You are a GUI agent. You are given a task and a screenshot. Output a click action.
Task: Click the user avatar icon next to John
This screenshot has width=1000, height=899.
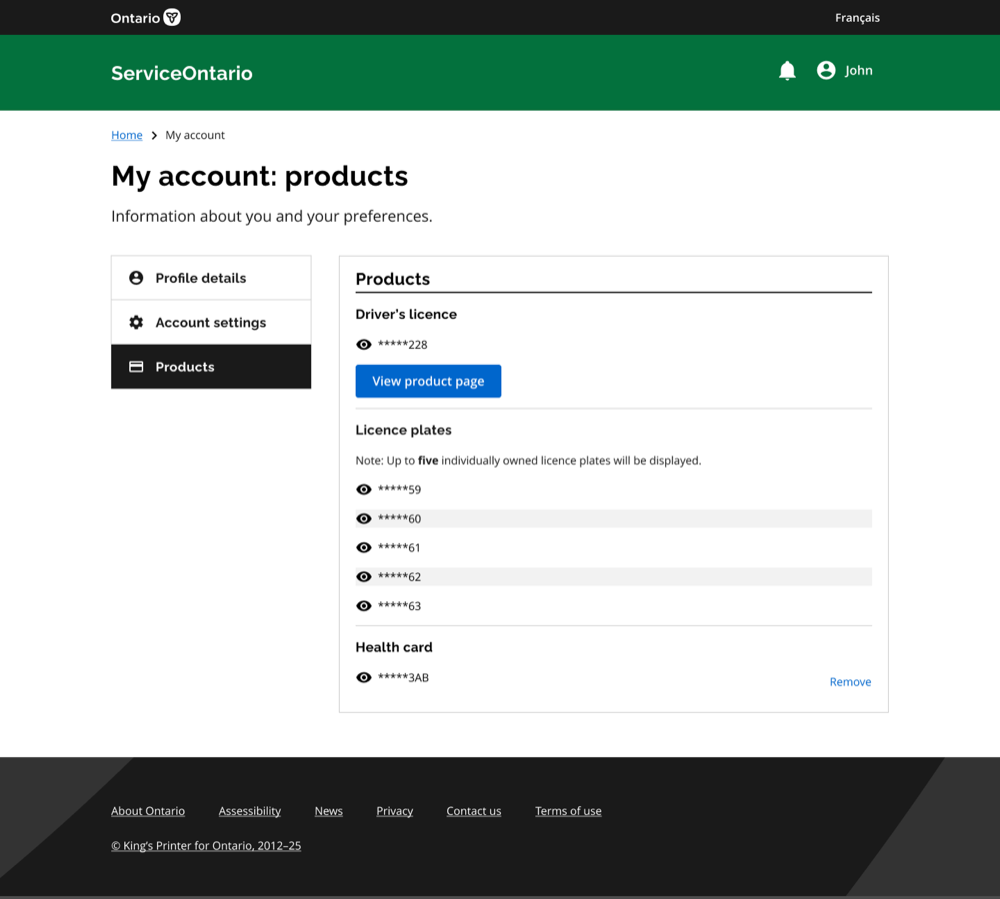pyautogui.click(x=826, y=70)
